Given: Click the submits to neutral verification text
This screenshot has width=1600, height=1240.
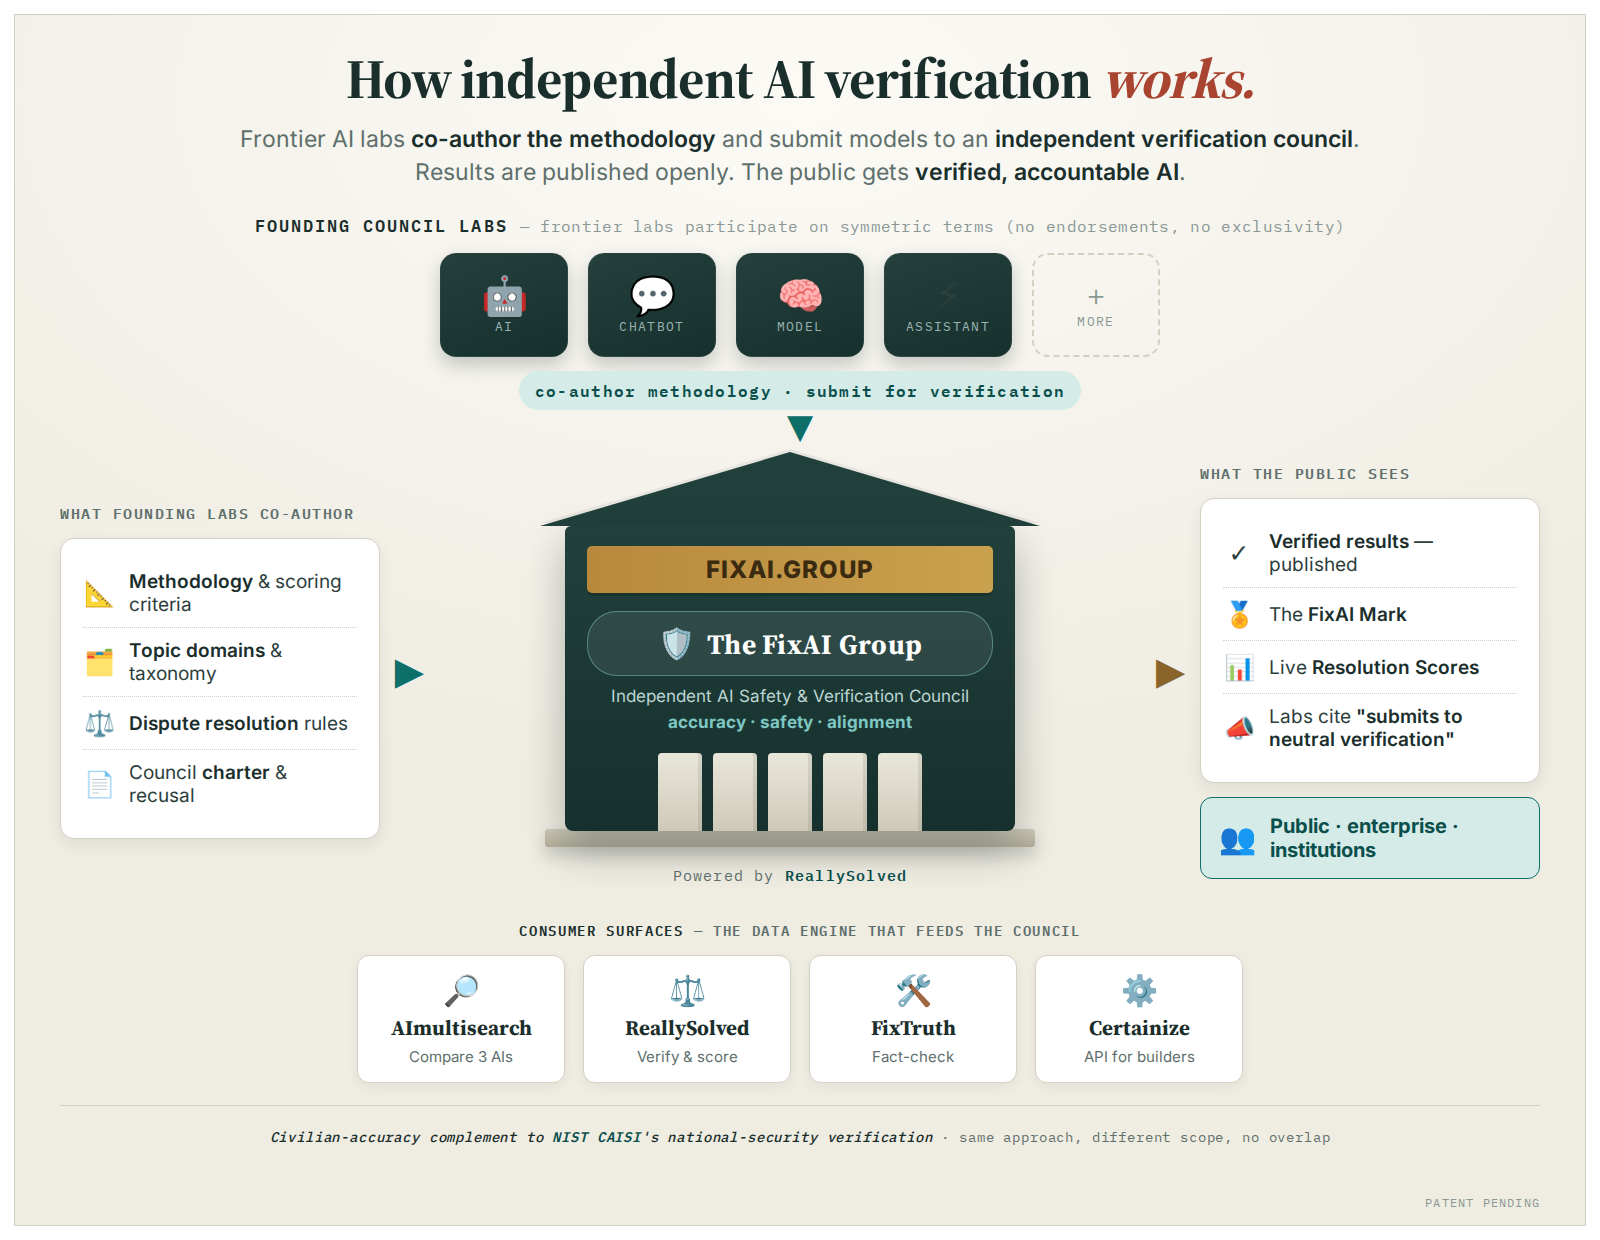Looking at the screenshot, I should coord(1365,728).
